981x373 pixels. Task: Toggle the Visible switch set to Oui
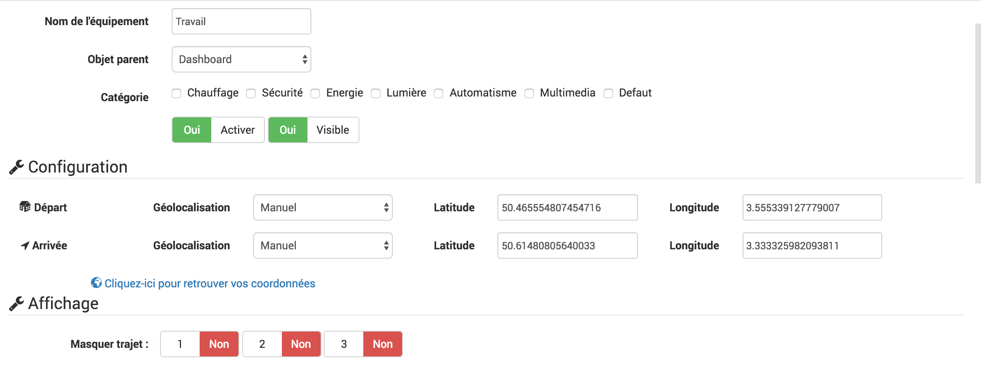[x=314, y=130]
